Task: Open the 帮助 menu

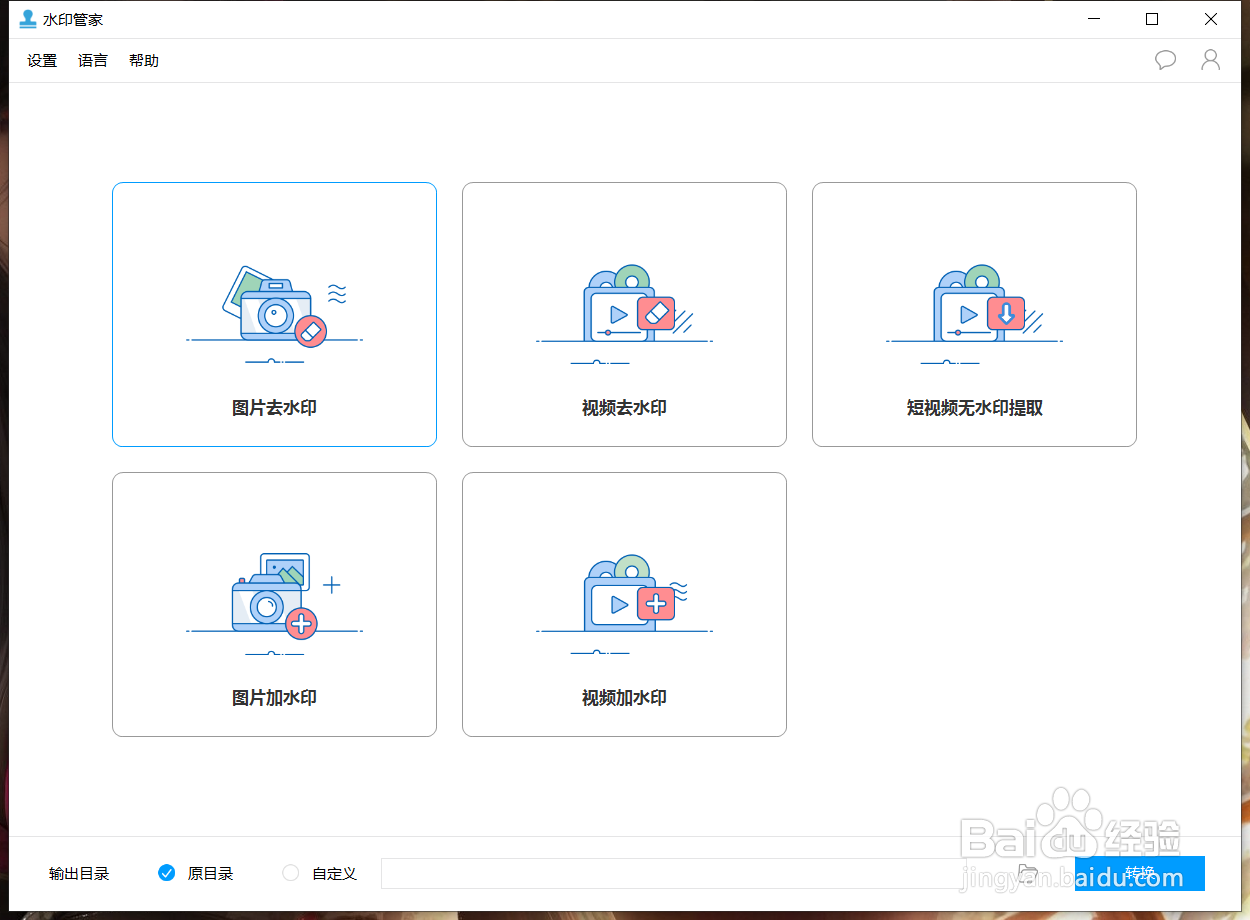Action: coord(143,60)
